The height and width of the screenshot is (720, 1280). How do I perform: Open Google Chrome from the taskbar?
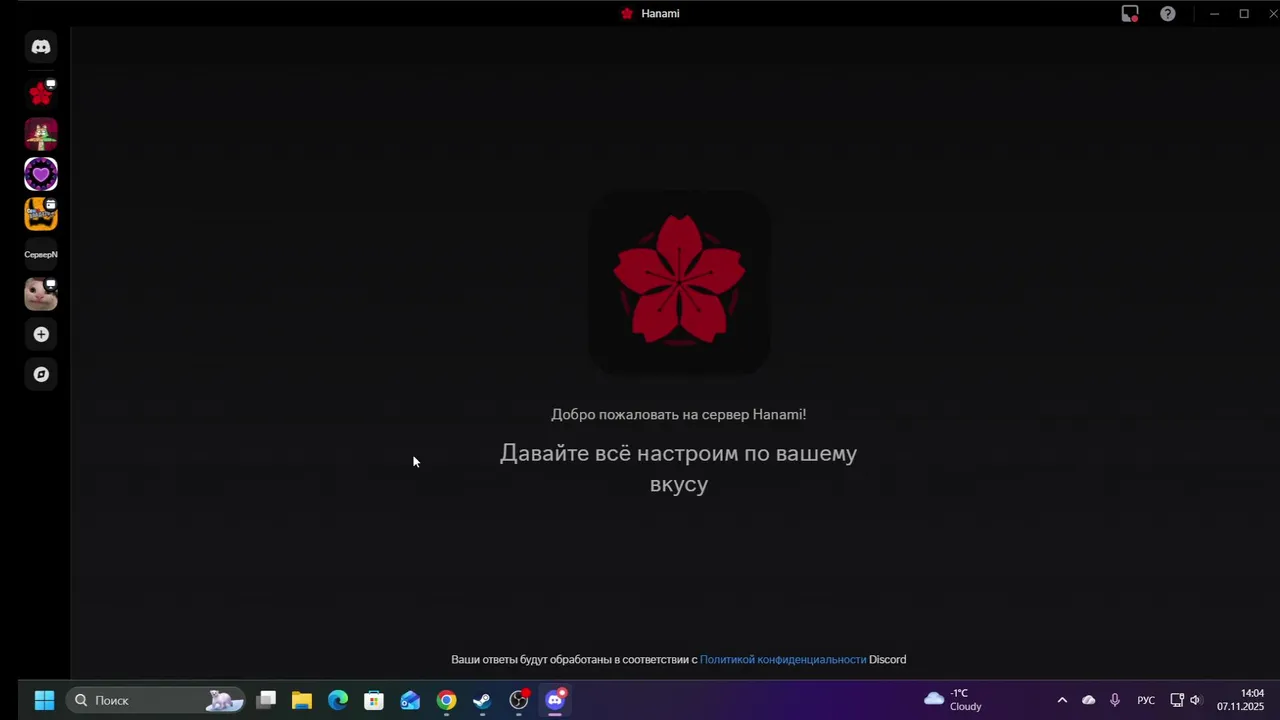446,700
